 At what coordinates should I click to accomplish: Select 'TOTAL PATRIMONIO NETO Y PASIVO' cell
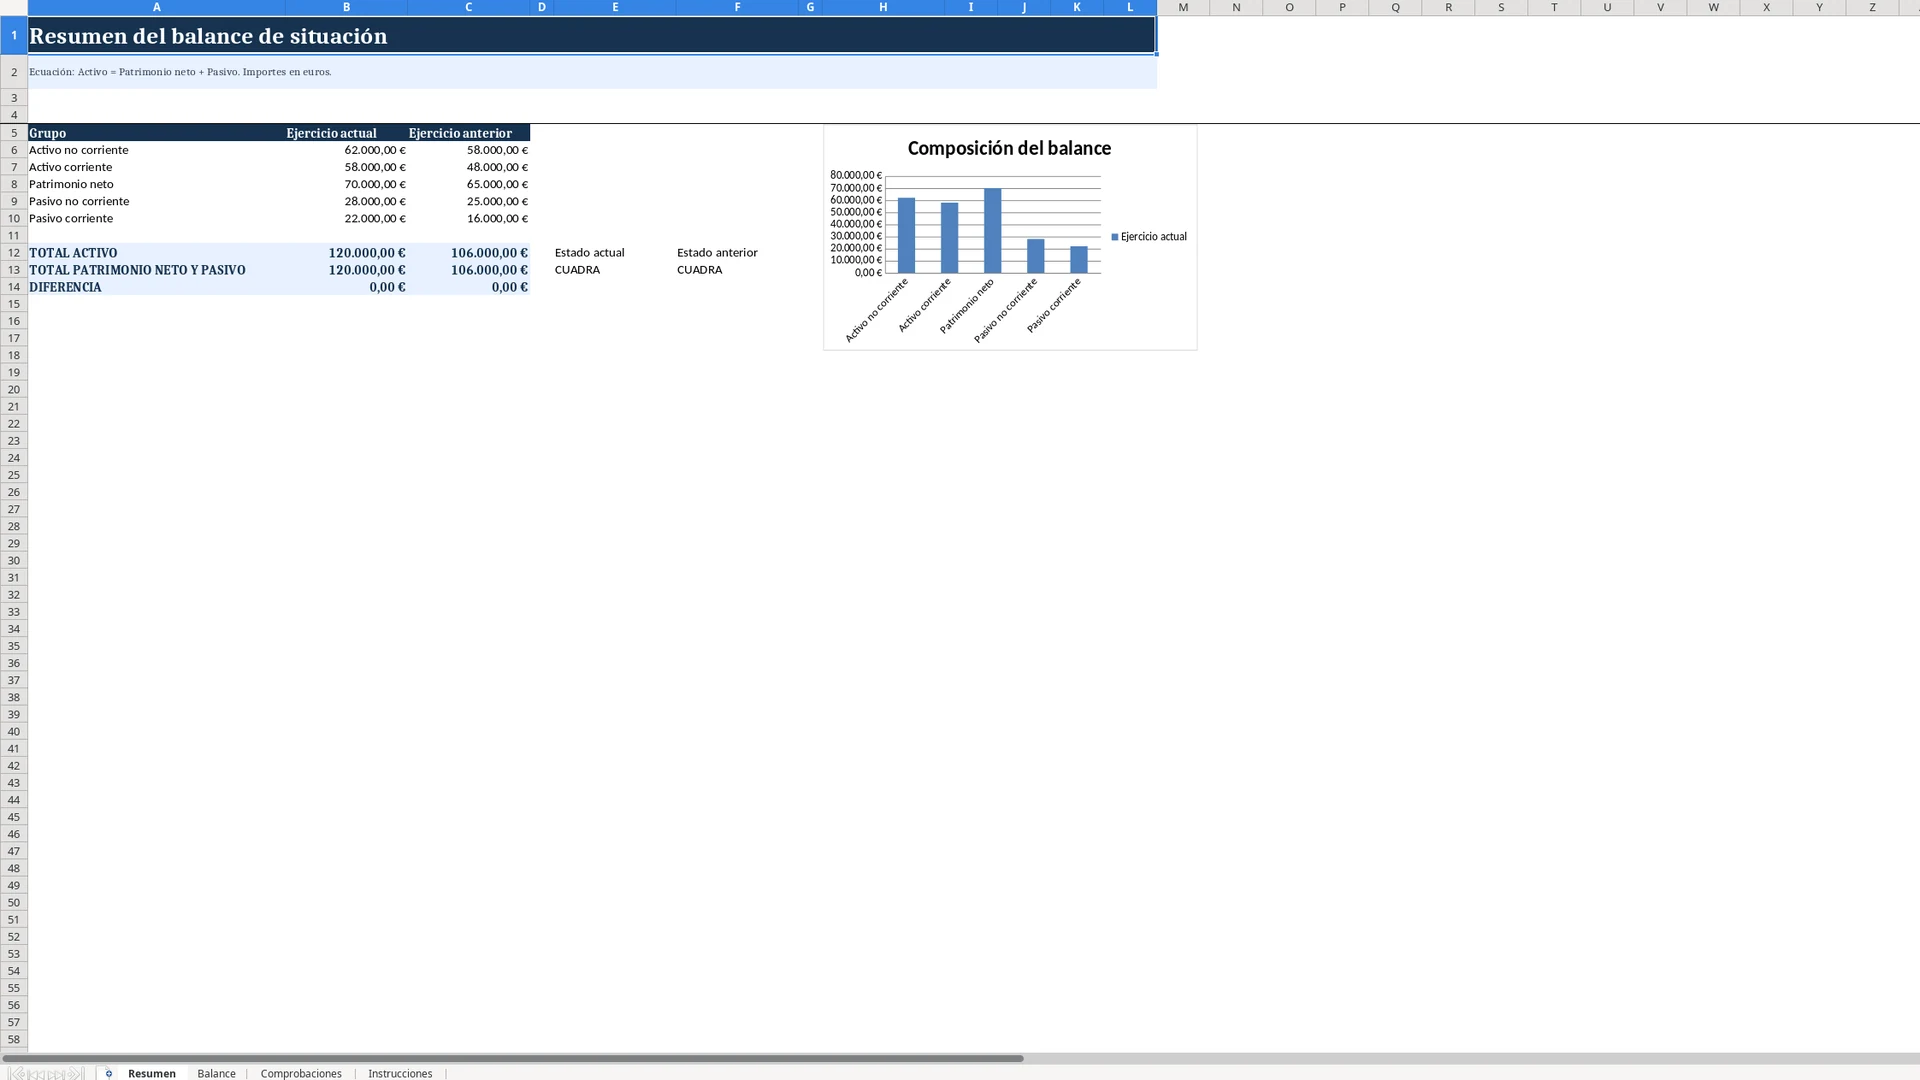coord(157,270)
